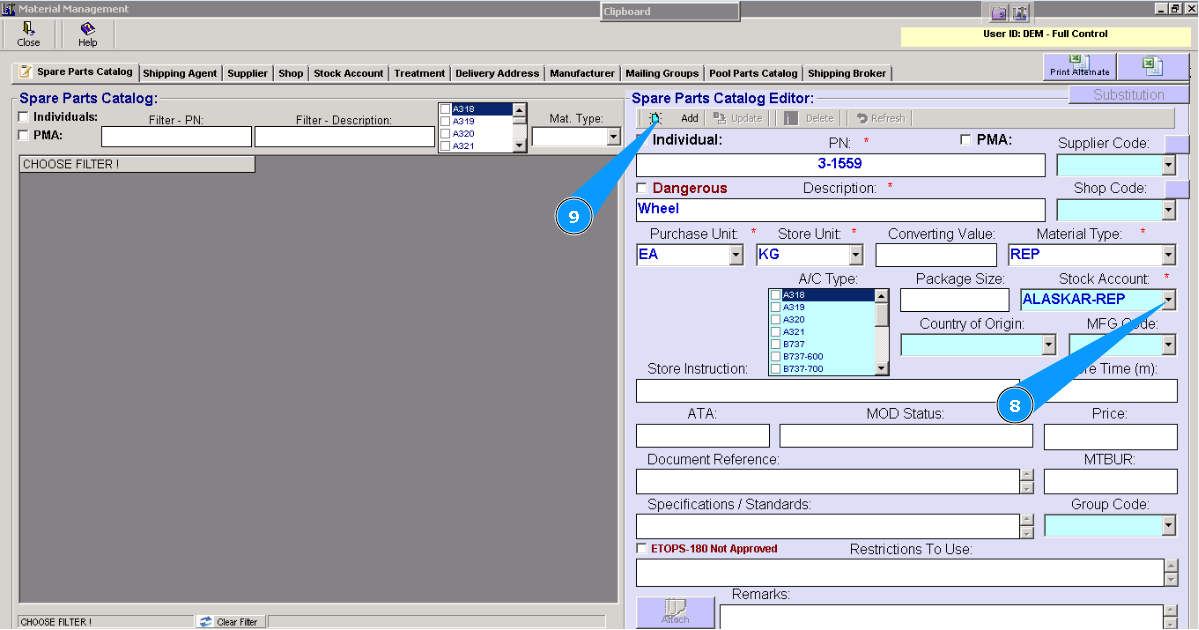Click the Excel export icon beside Print Alternate
The height and width of the screenshot is (630, 1199).
1152,66
